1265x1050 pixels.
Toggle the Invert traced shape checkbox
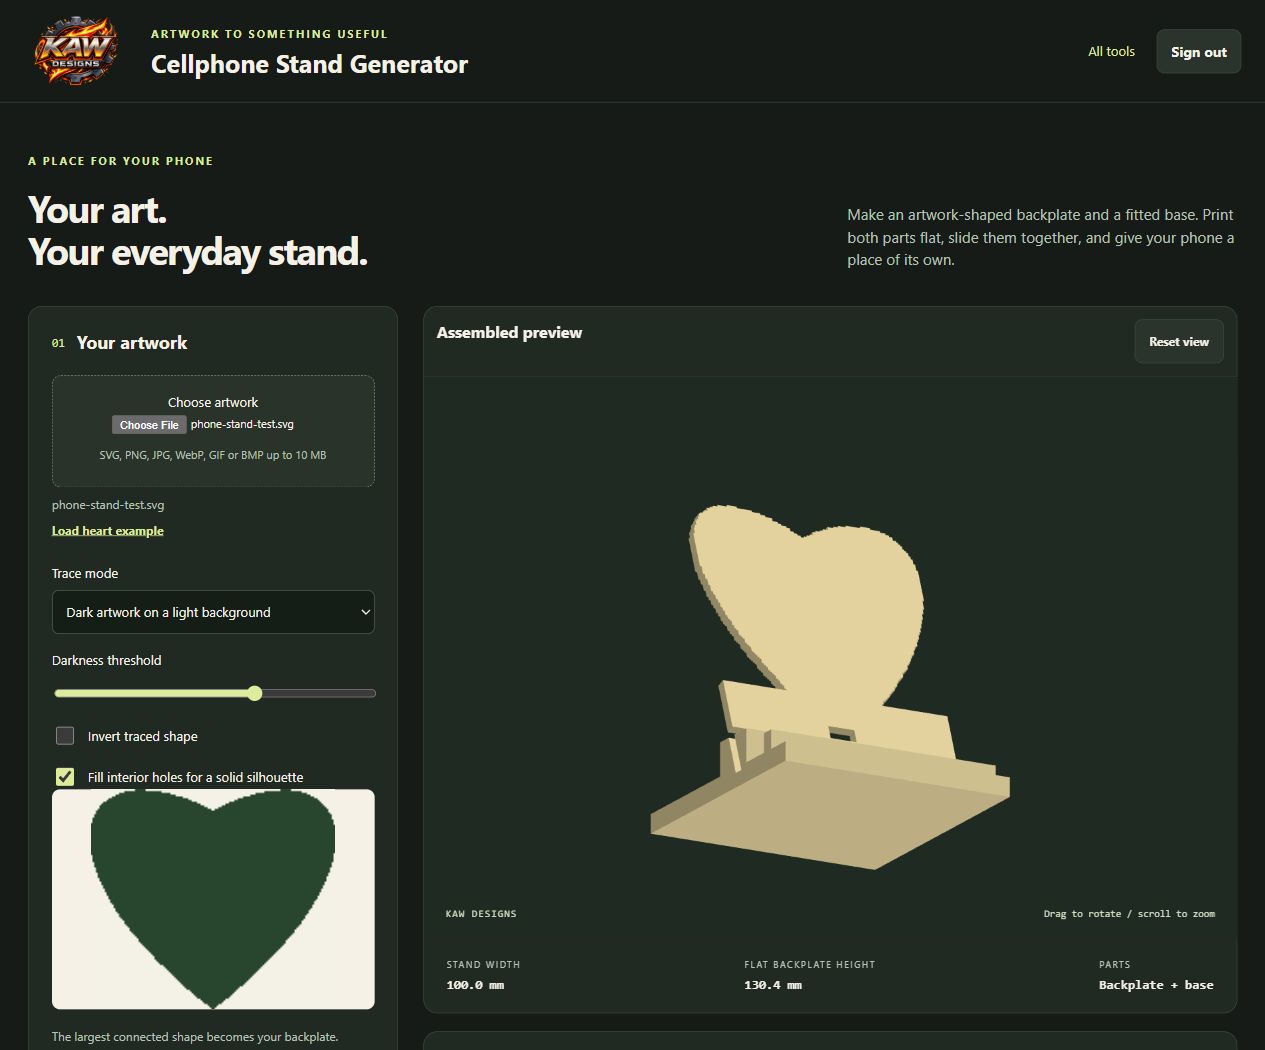(65, 736)
